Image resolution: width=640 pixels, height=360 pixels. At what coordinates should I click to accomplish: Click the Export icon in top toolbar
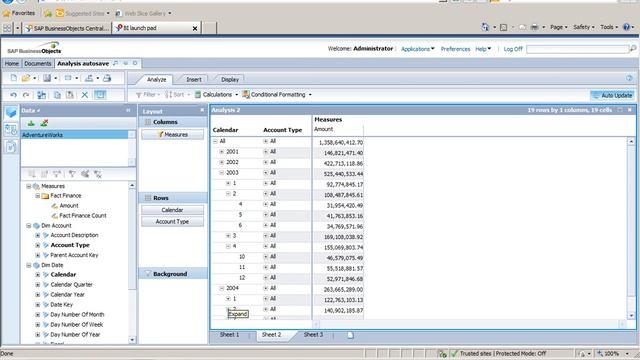click(x=89, y=78)
